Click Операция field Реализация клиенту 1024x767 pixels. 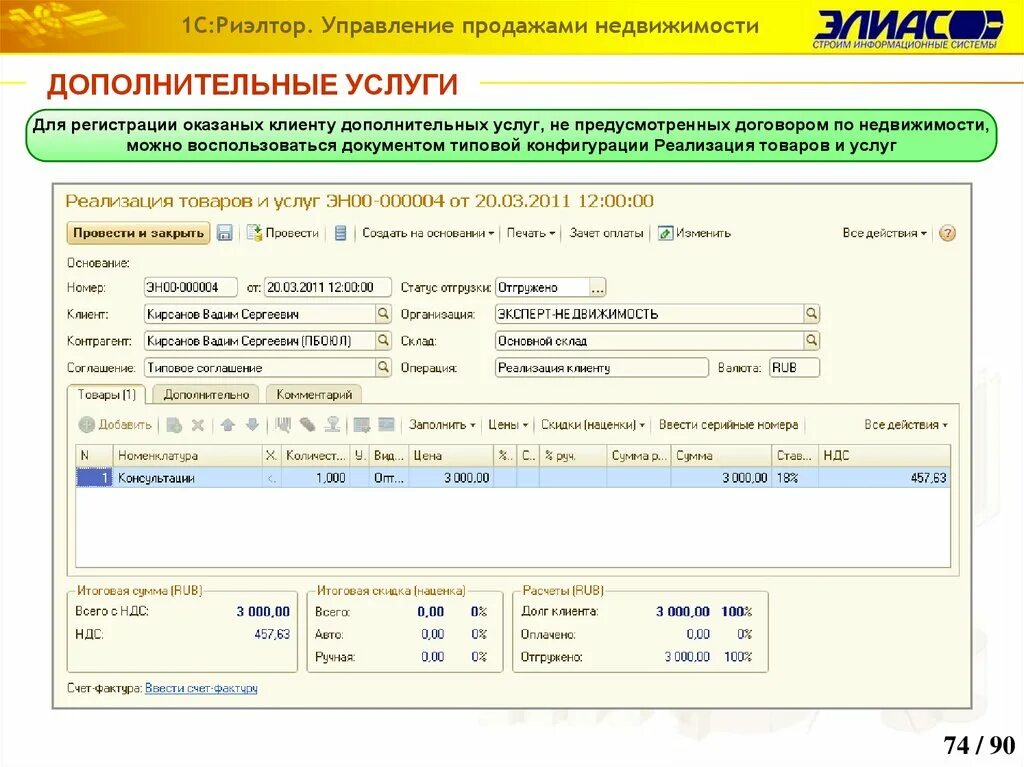pos(601,367)
